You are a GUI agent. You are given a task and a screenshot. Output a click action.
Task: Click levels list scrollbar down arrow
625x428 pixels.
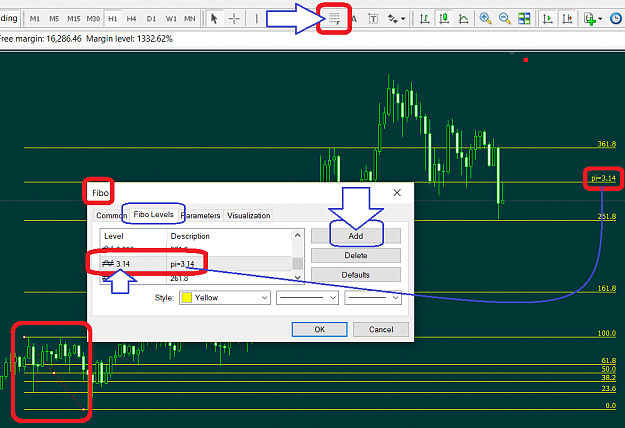[x=297, y=277]
